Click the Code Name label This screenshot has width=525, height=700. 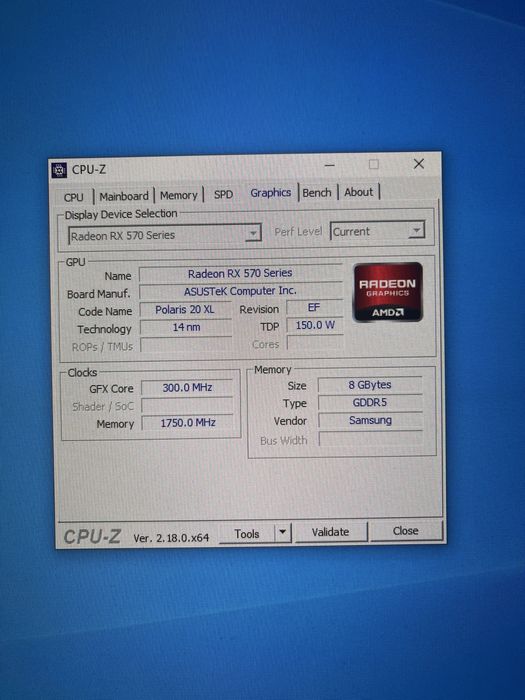(x=105, y=312)
